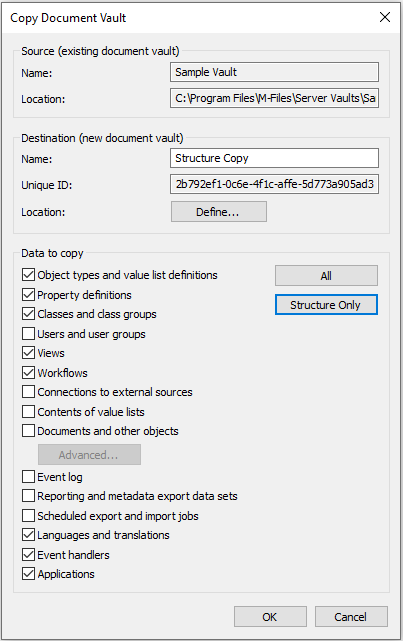Enable Users and user groups

click(x=28, y=334)
